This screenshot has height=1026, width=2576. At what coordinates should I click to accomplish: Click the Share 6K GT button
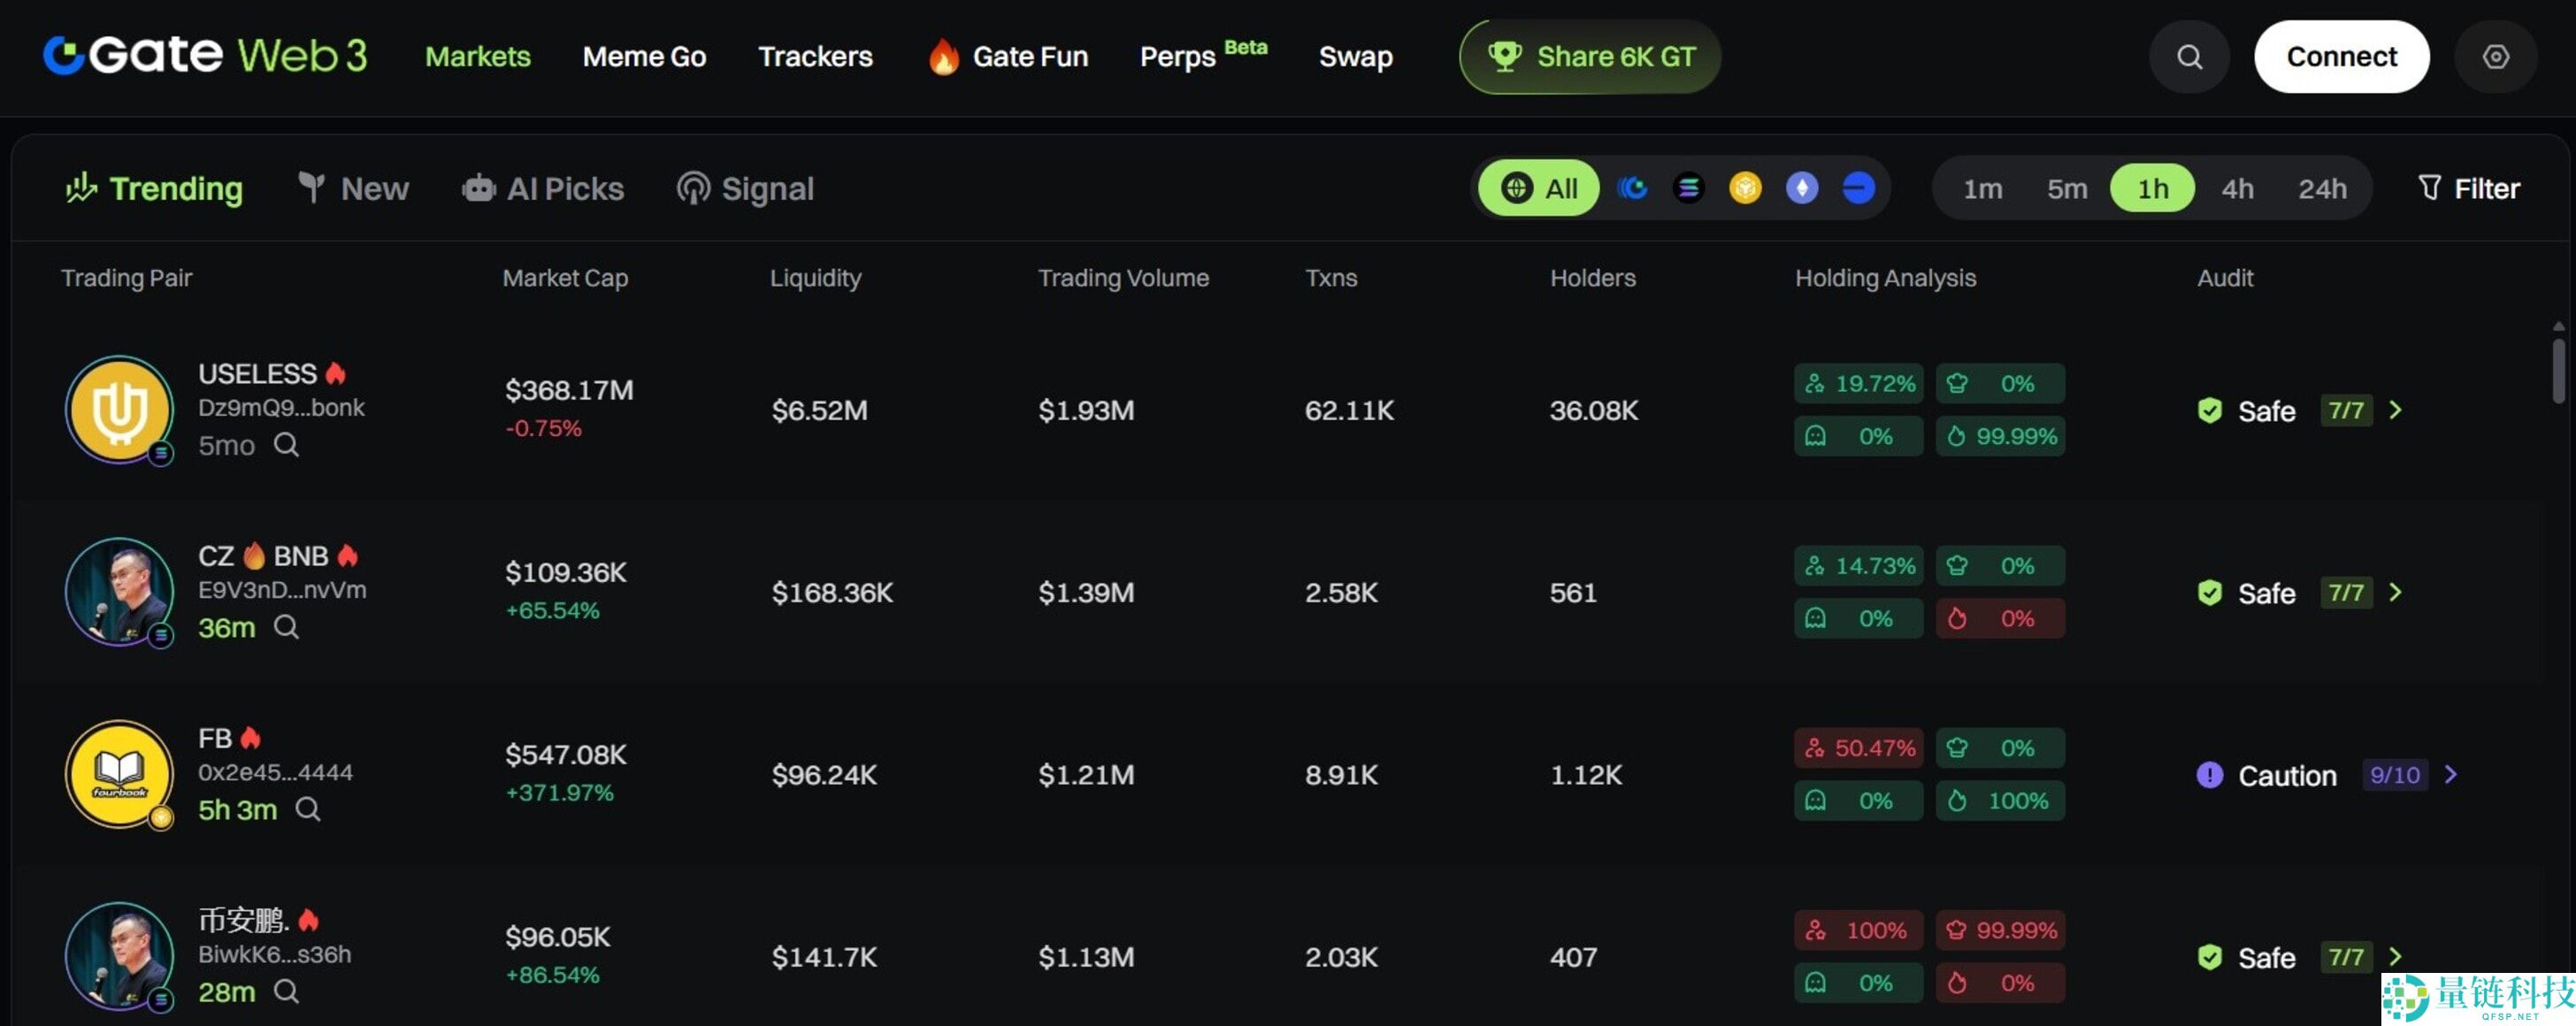1590,57
